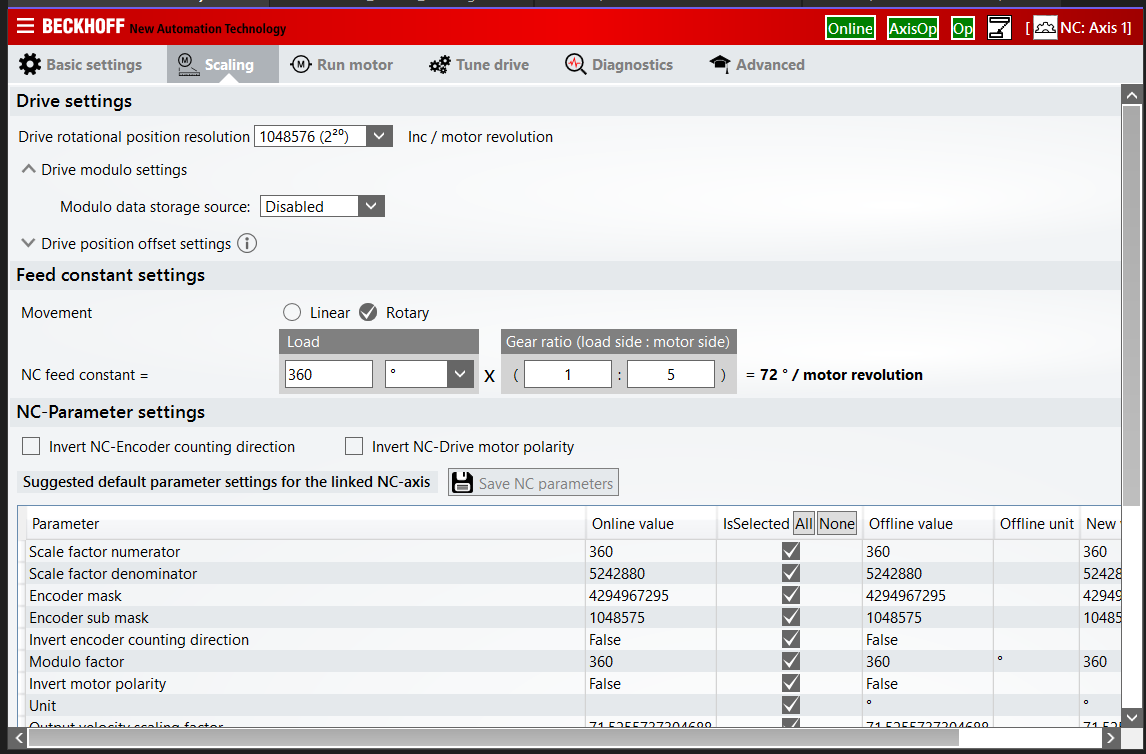Select Invert encoder counting direction row label

pyautogui.click(x=139, y=639)
